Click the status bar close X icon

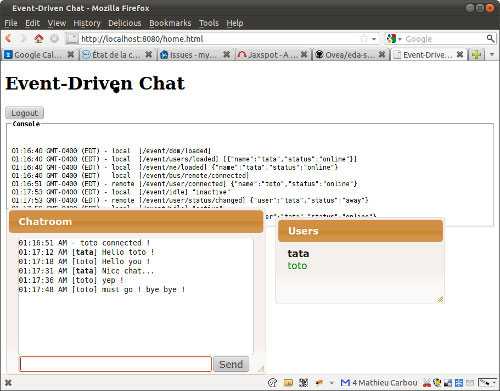pyautogui.click(x=9, y=383)
